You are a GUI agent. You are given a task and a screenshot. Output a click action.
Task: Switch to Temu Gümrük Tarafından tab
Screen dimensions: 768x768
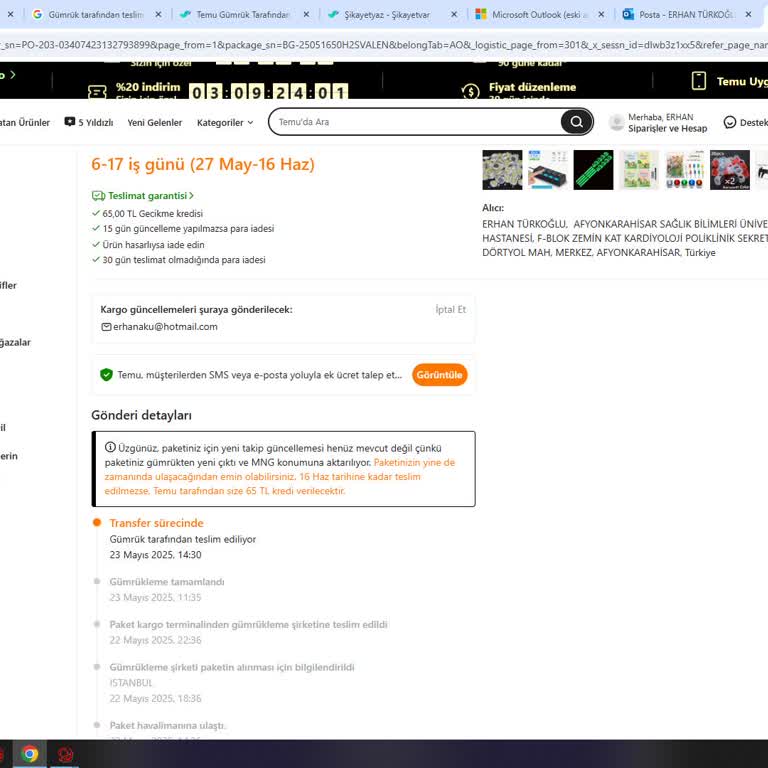pos(242,15)
